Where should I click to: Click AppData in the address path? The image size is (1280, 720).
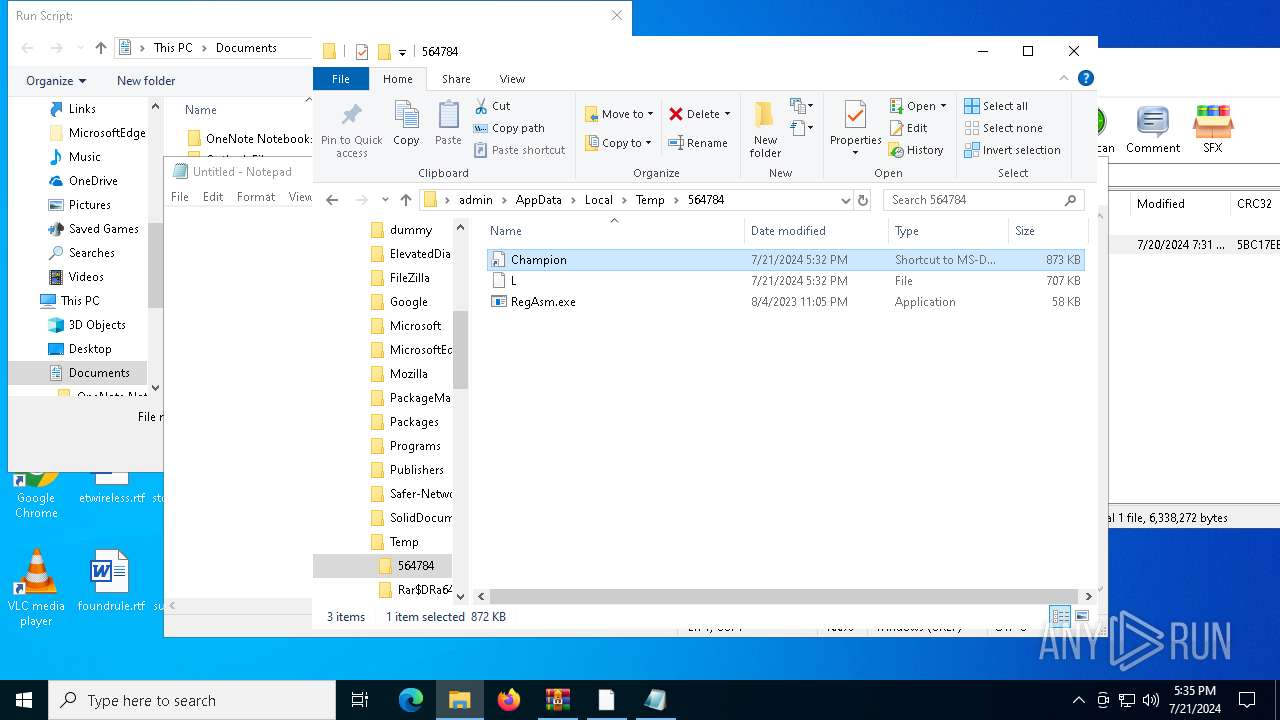(x=538, y=200)
